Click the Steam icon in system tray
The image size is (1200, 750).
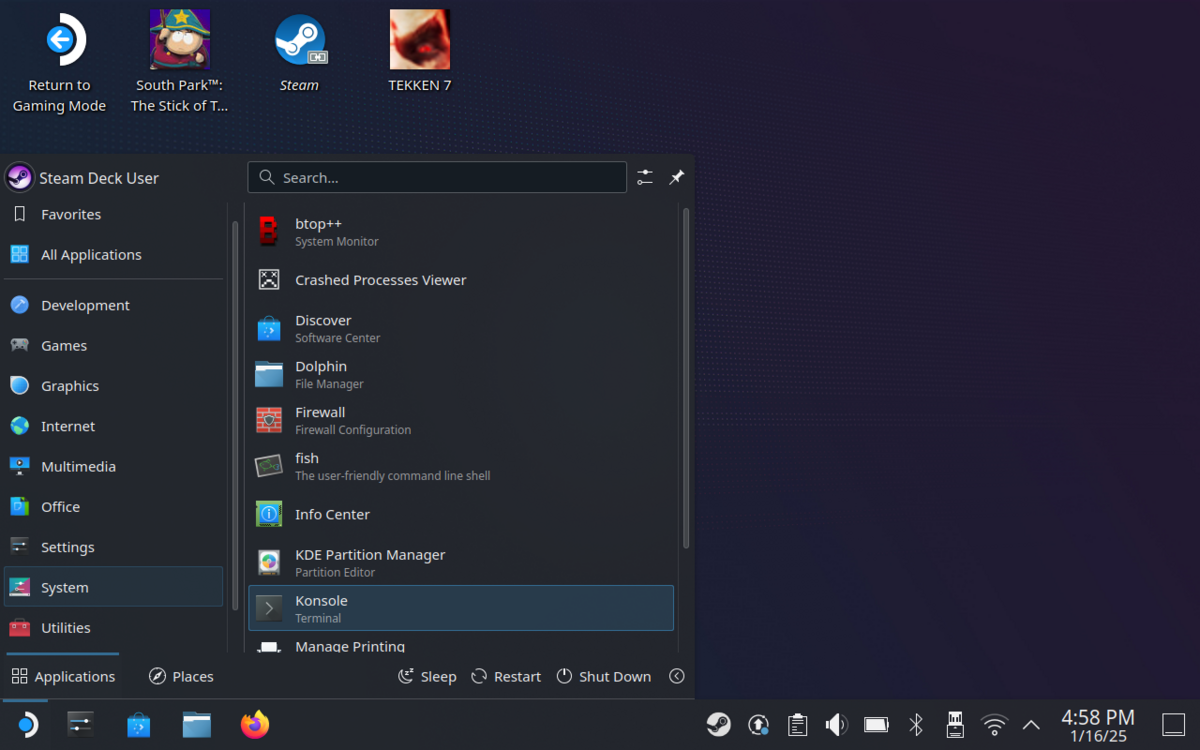point(718,724)
